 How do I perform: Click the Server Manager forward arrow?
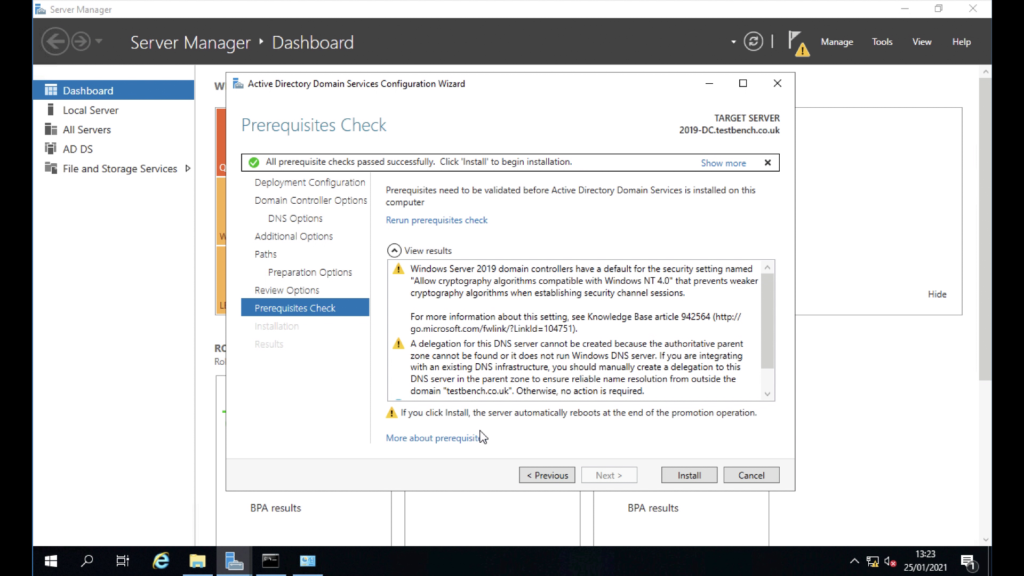81,42
